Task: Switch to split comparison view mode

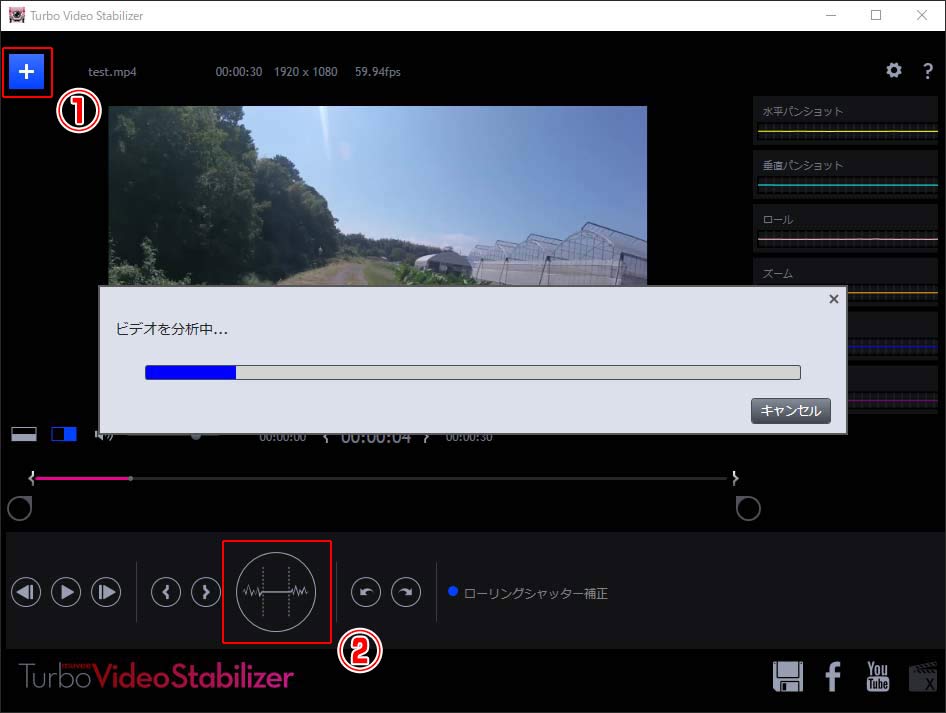Action: point(64,434)
